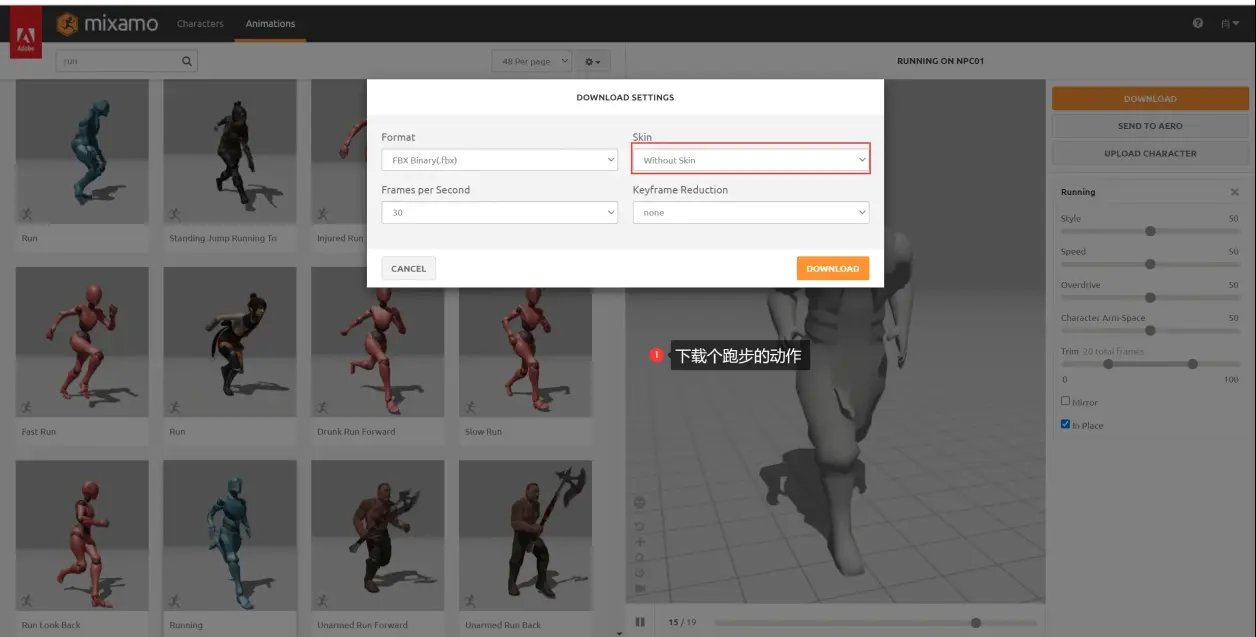Click running-man icon on Run Look Back card
Image resolution: width=1256 pixels, height=637 pixels.
(x=25, y=601)
